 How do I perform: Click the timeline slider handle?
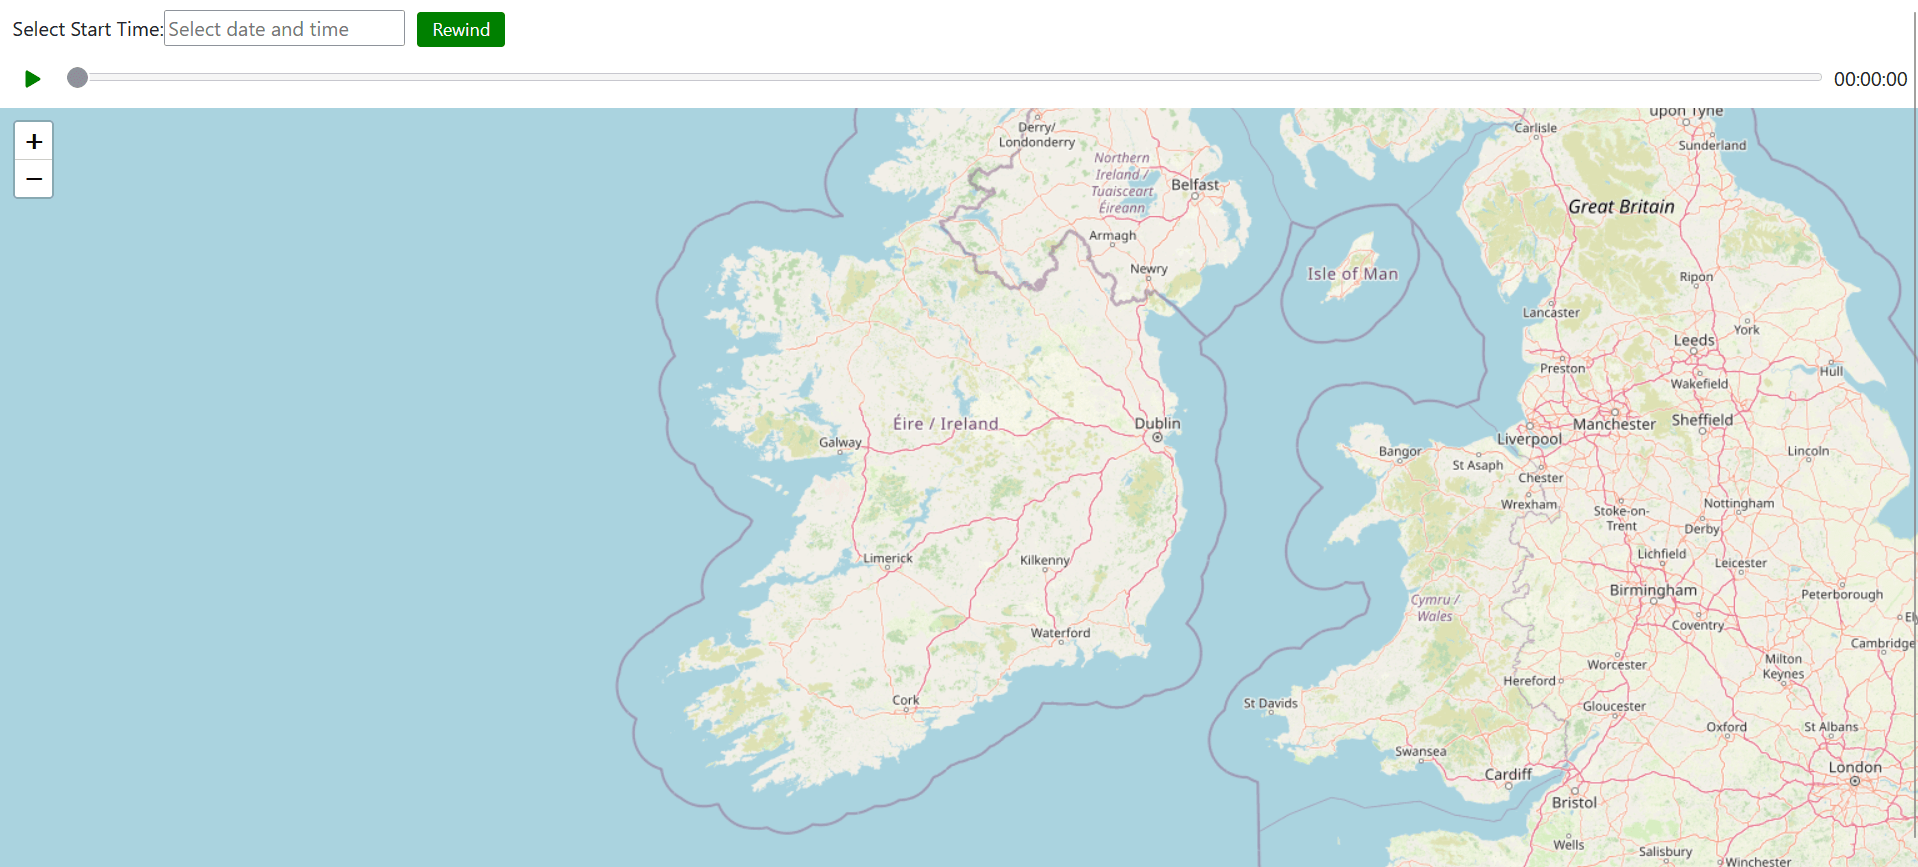(x=77, y=78)
